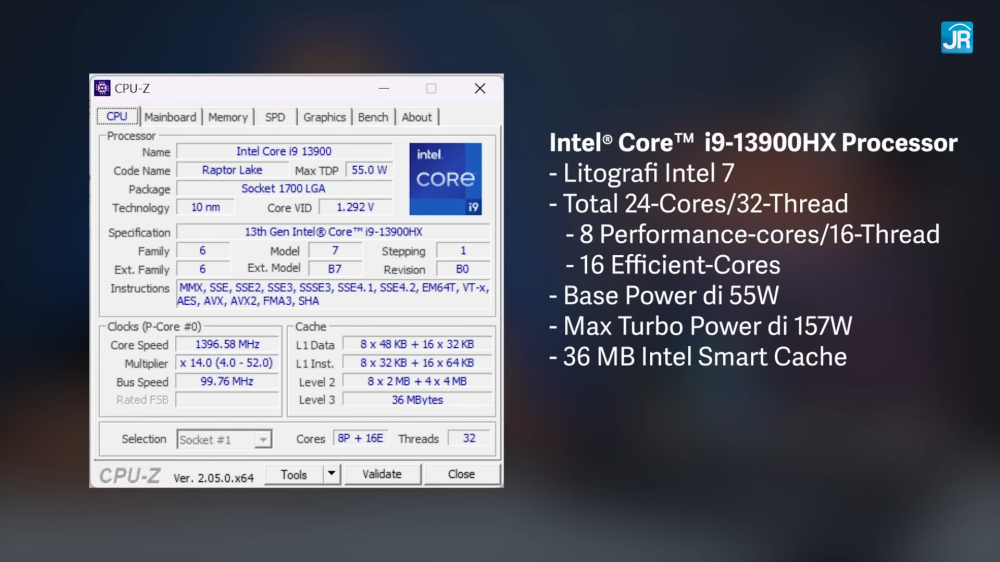
Task: Click the Instructions list text box
Action: coord(333,294)
